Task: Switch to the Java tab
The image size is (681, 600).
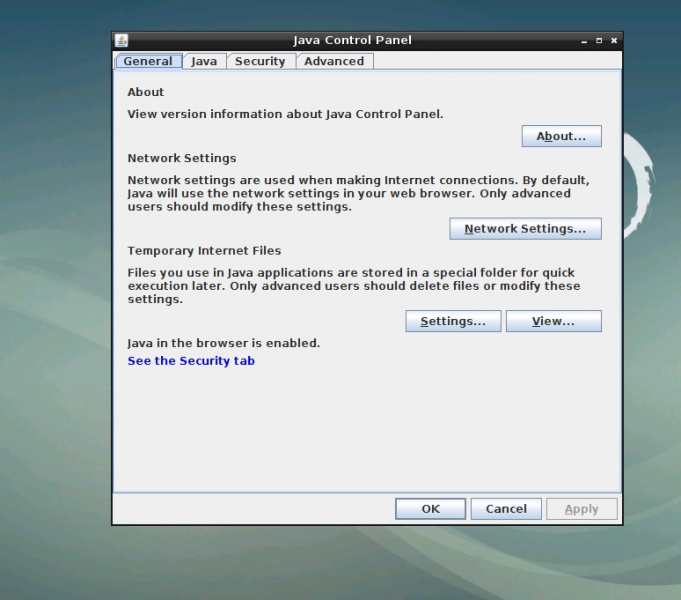Action: 204,61
